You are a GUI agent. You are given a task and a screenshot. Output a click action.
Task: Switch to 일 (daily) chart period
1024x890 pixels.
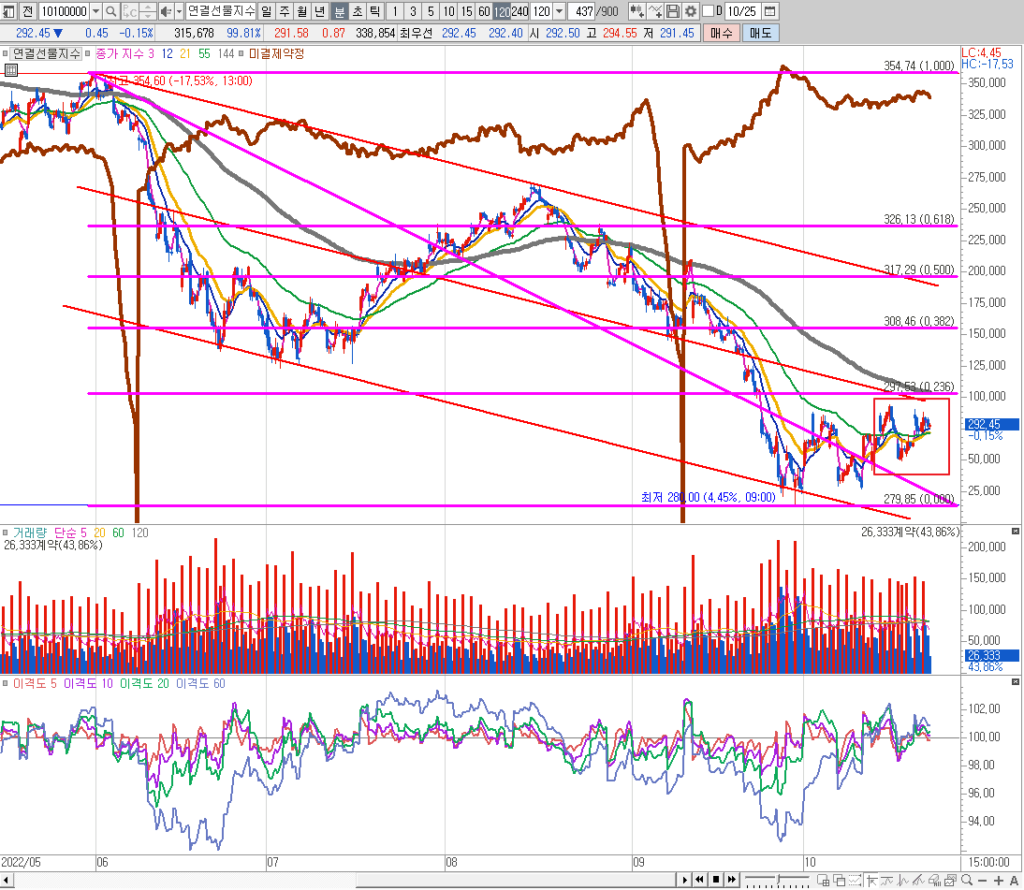pos(266,11)
